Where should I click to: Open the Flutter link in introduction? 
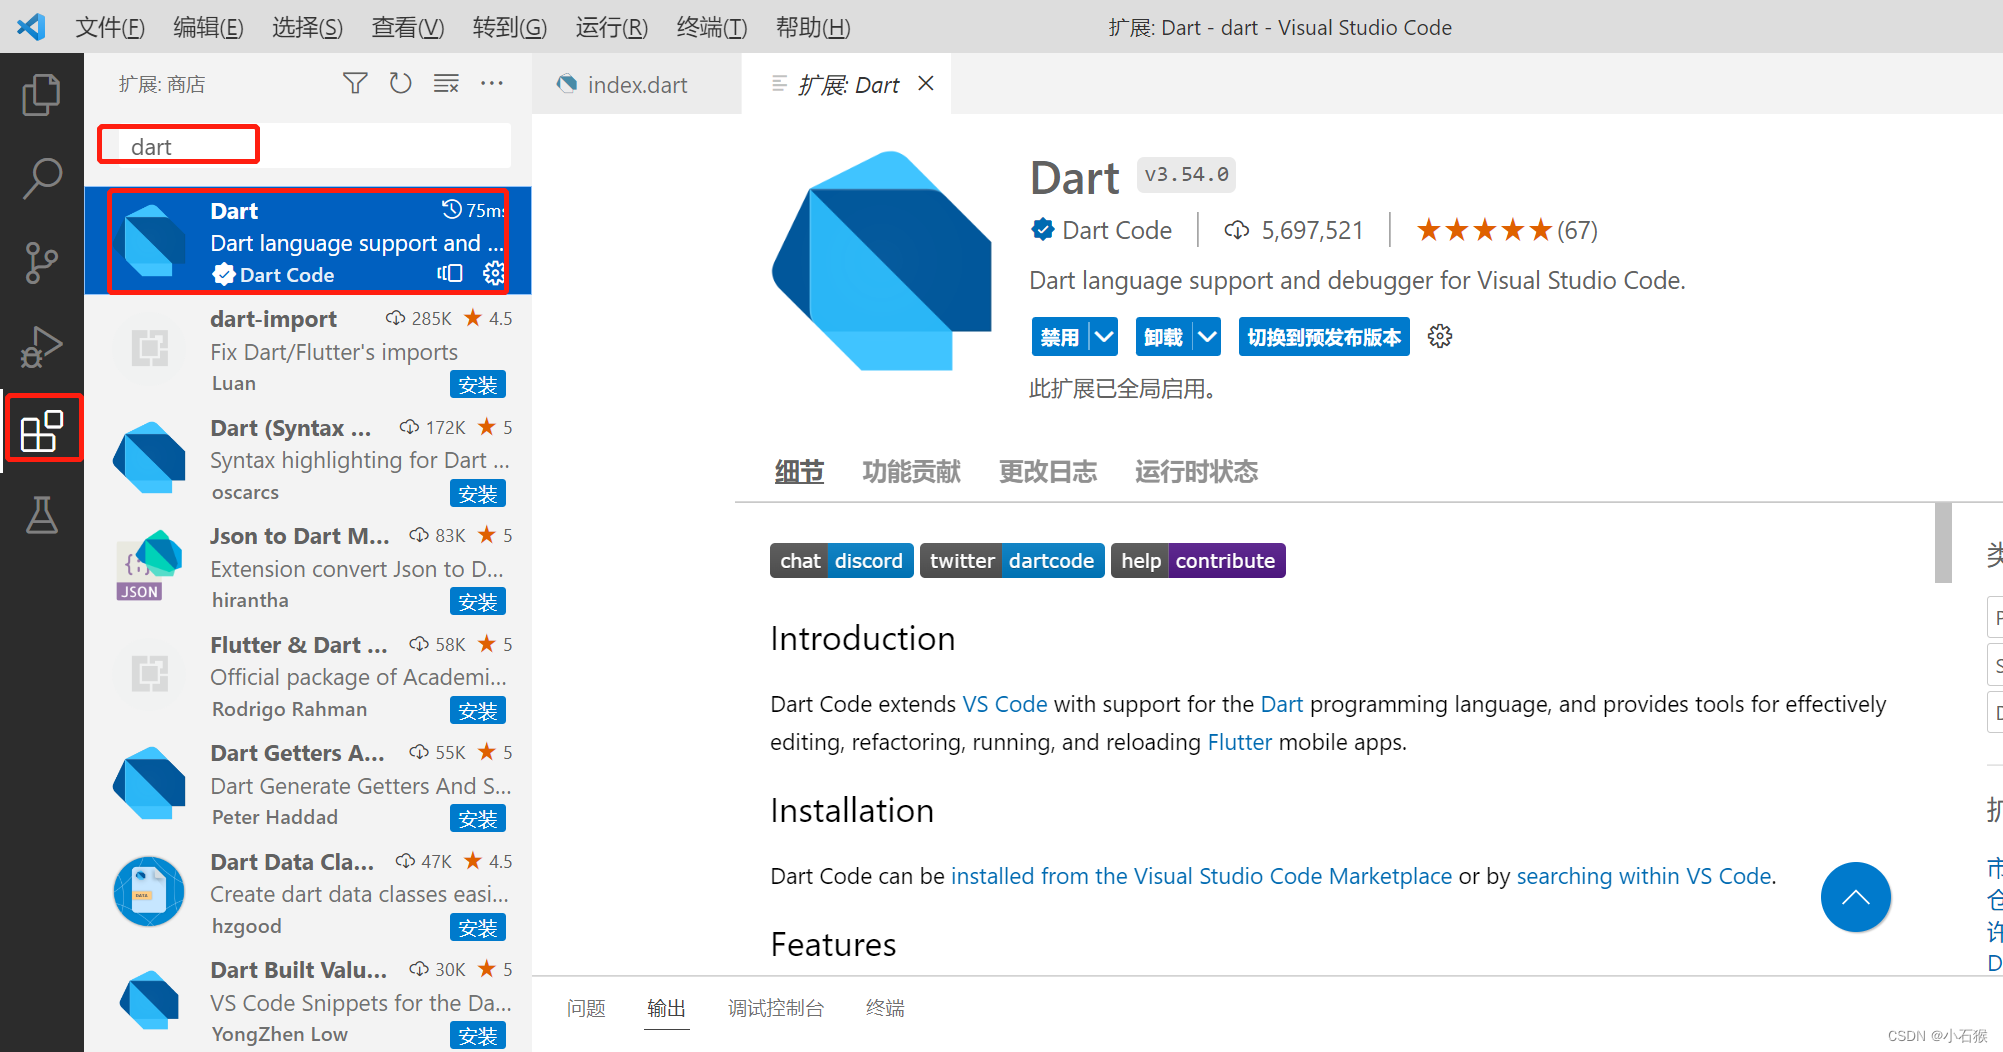click(x=1240, y=742)
